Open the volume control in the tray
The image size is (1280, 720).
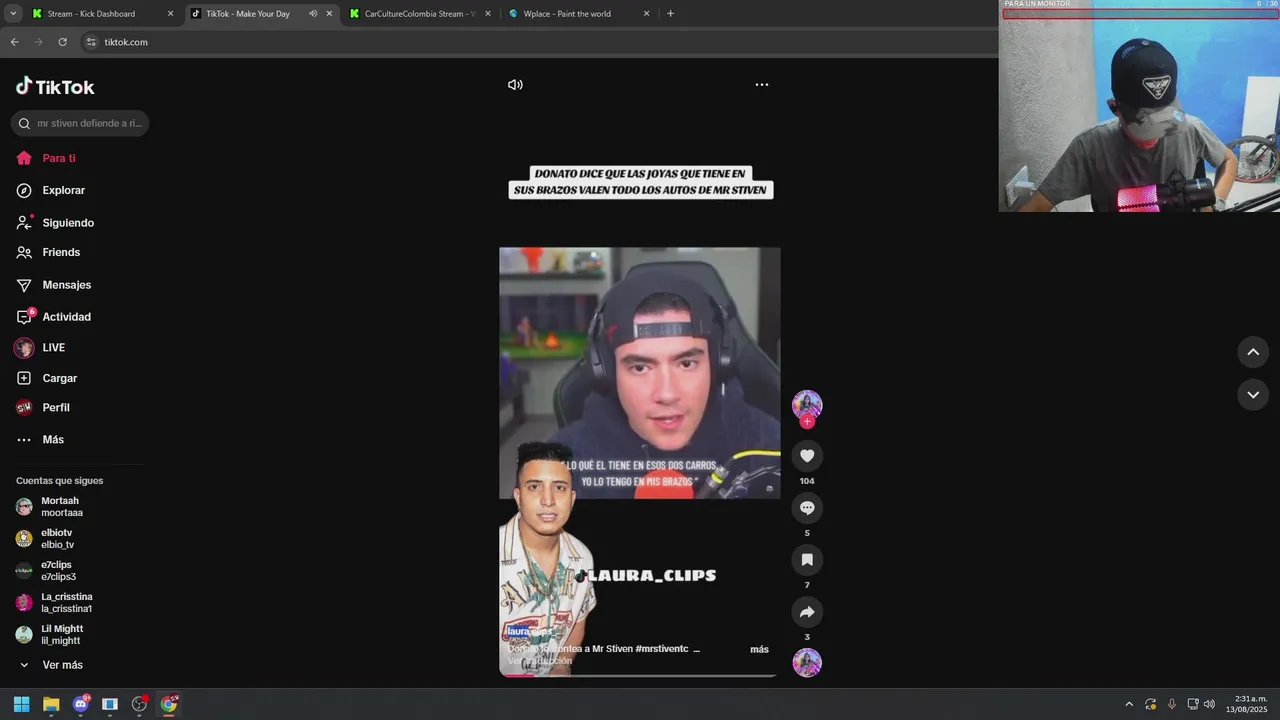pyautogui.click(x=1209, y=704)
